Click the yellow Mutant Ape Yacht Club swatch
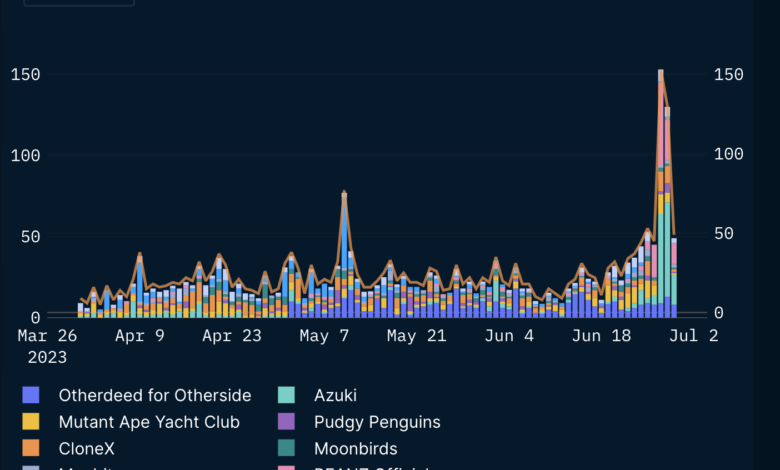 tap(30, 422)
